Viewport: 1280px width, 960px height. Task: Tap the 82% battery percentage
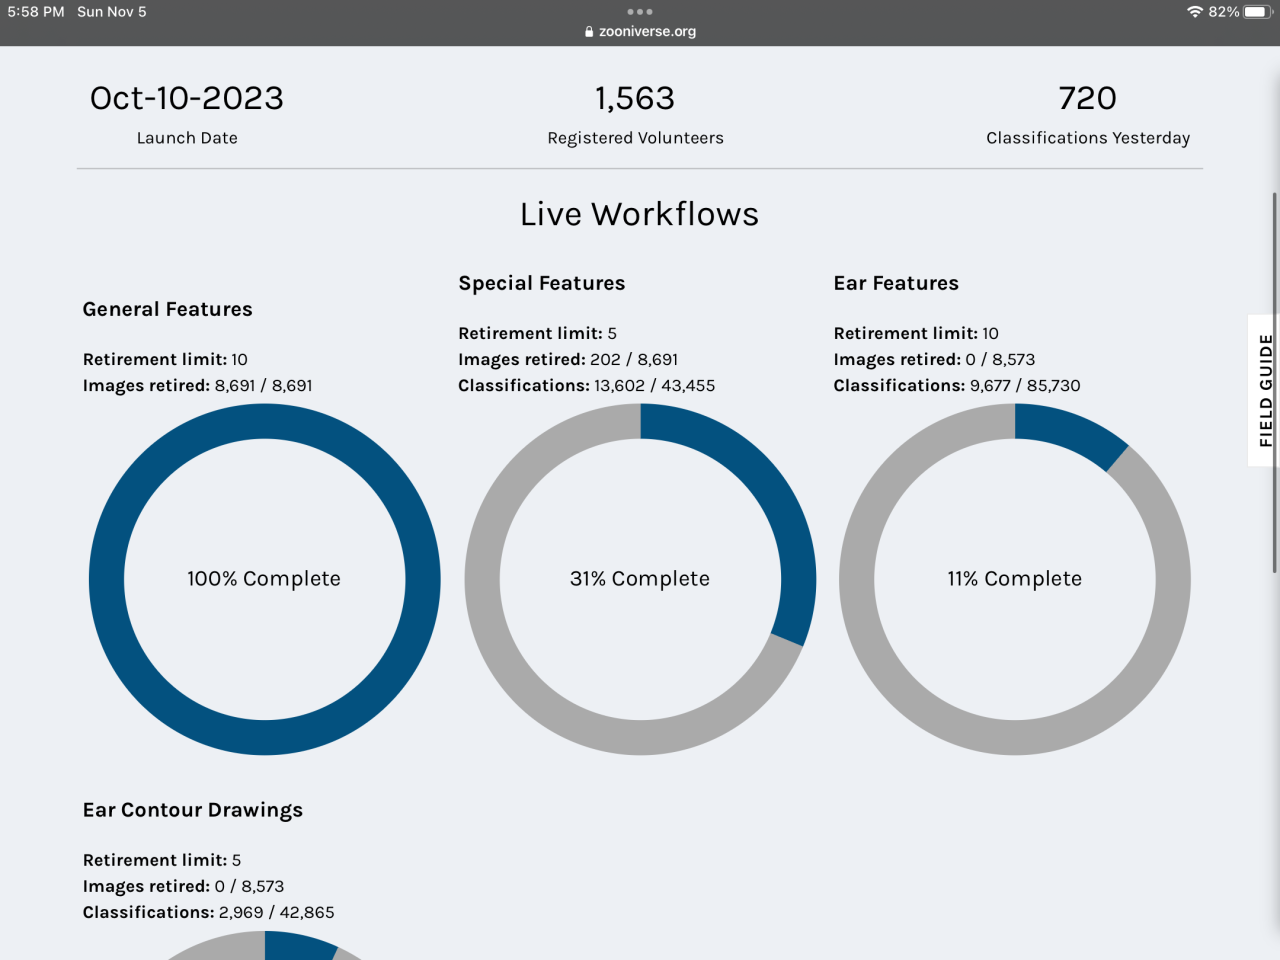click(x=1224, y=12)
